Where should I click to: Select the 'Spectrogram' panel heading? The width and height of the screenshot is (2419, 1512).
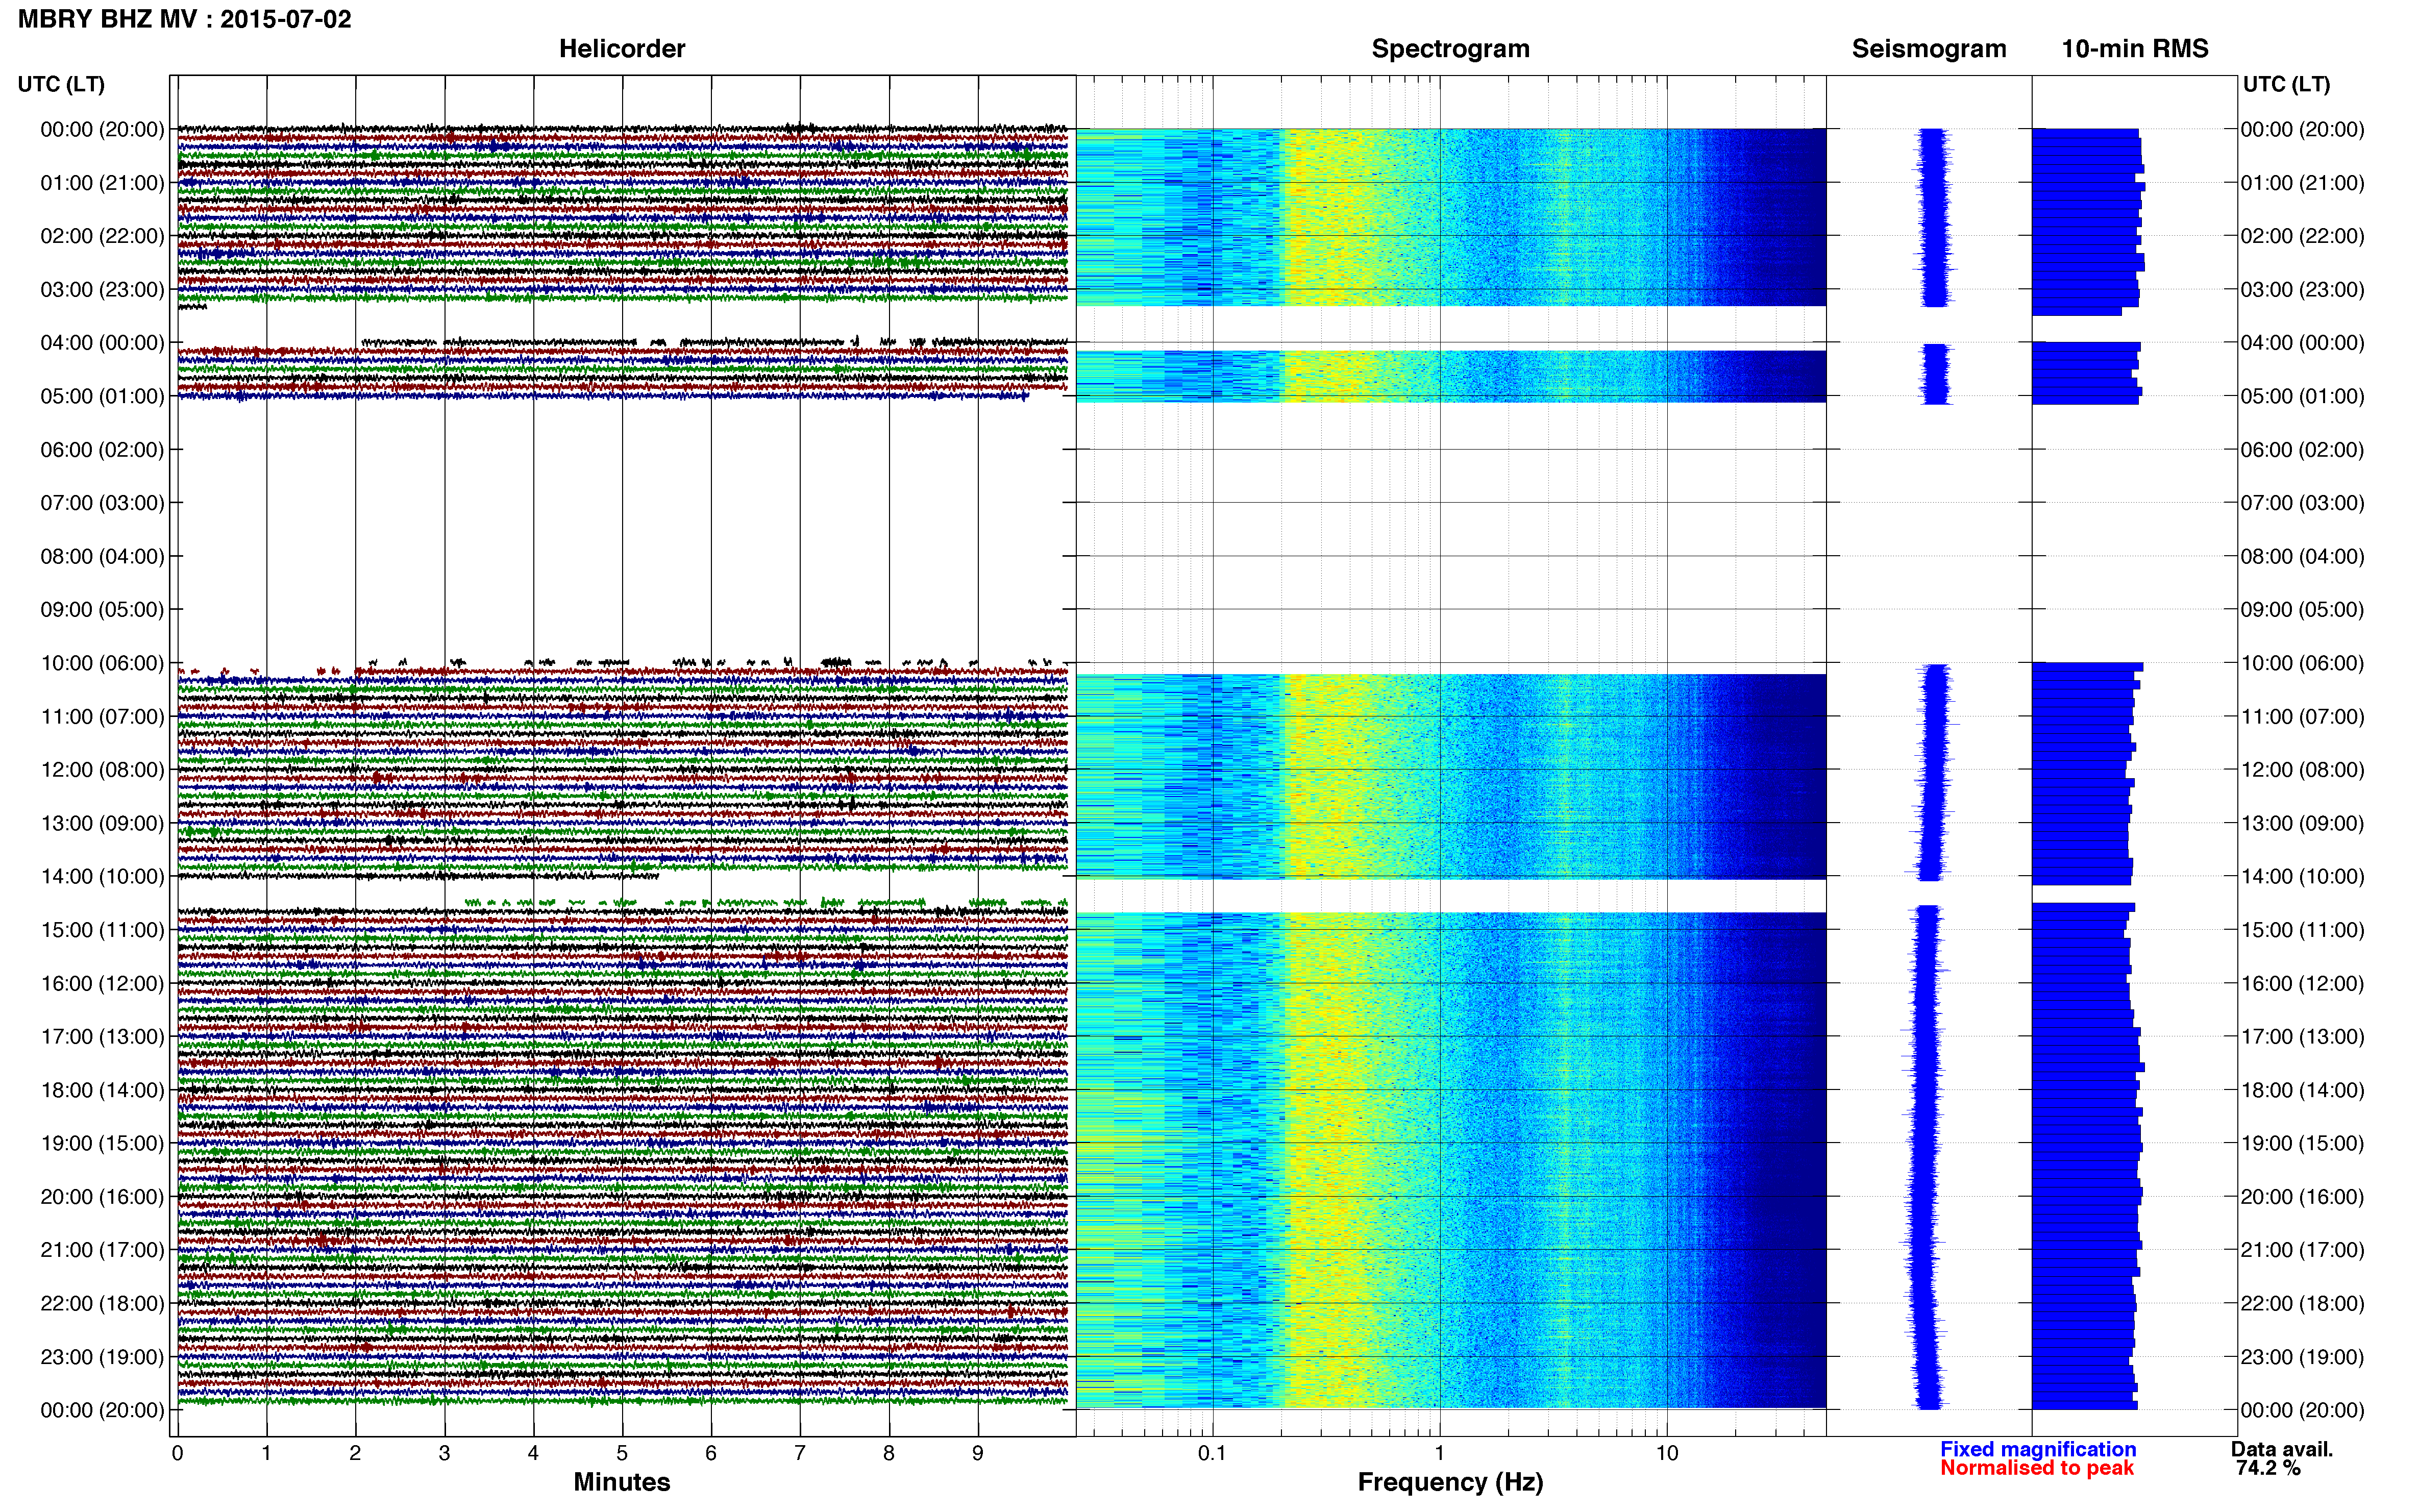(1450, 49)
